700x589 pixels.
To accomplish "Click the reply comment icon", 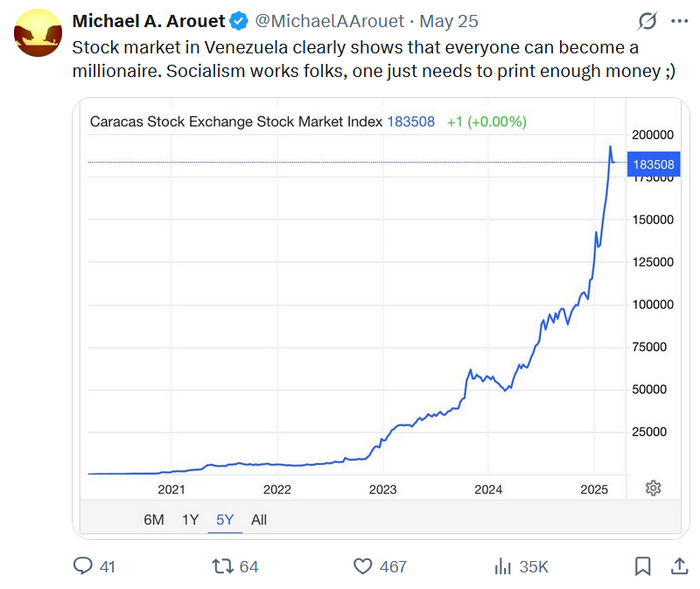I will pos(84,566).
